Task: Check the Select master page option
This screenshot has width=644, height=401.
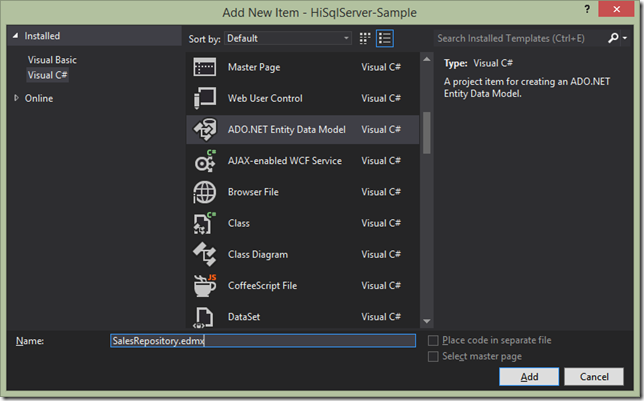Action: 433,356
